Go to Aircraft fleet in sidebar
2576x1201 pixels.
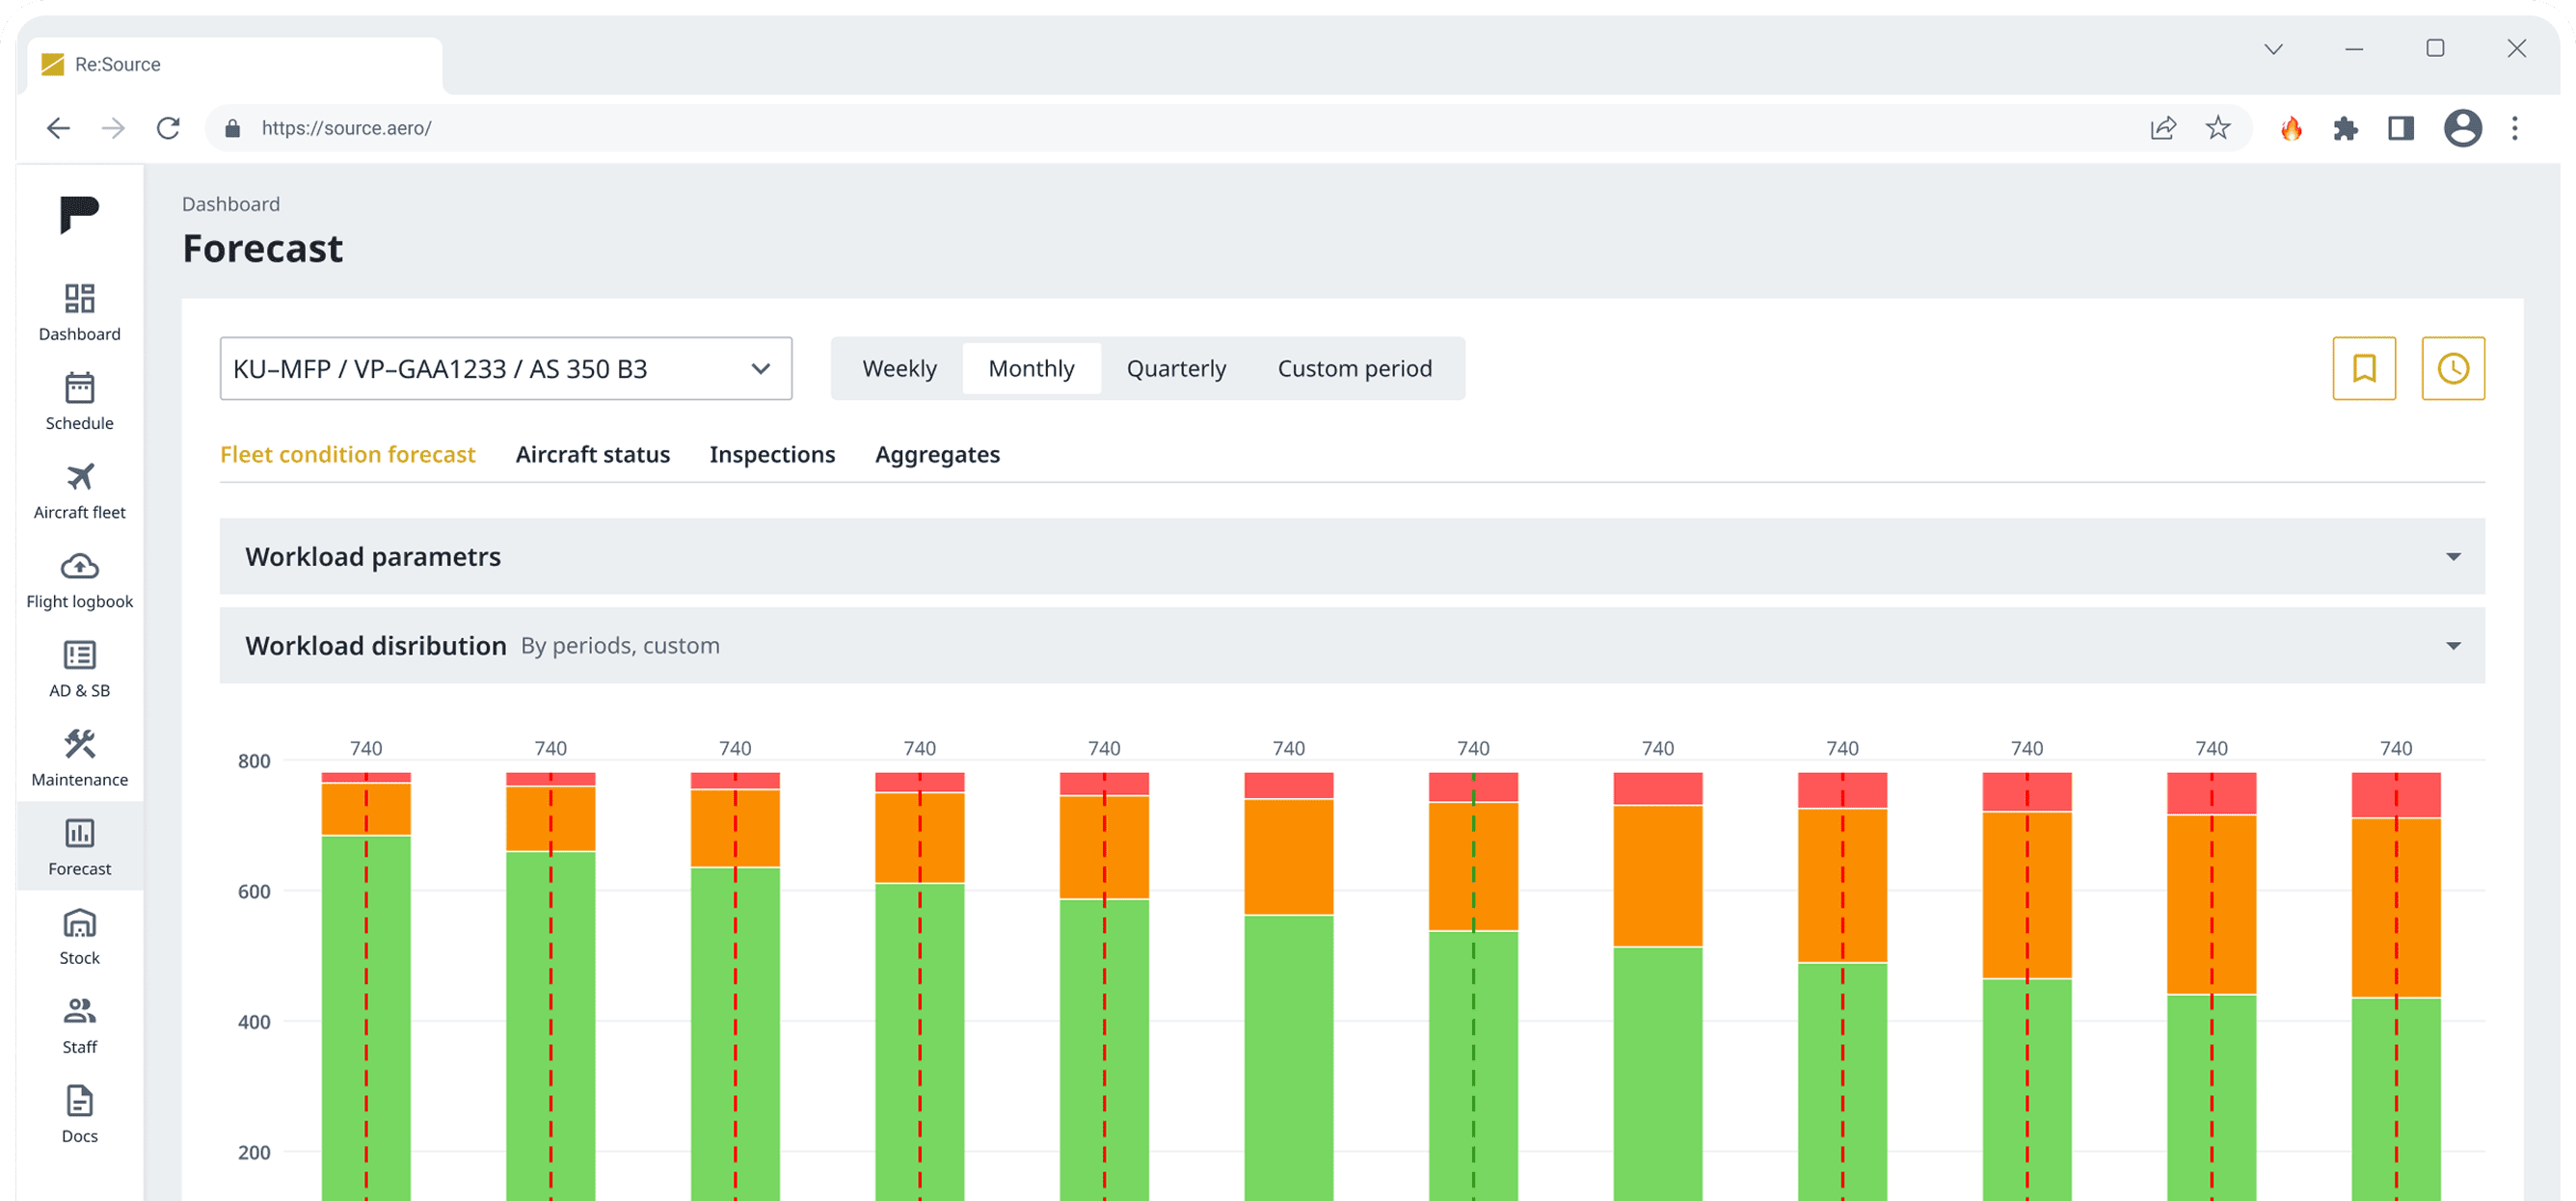tap(80, 490)
